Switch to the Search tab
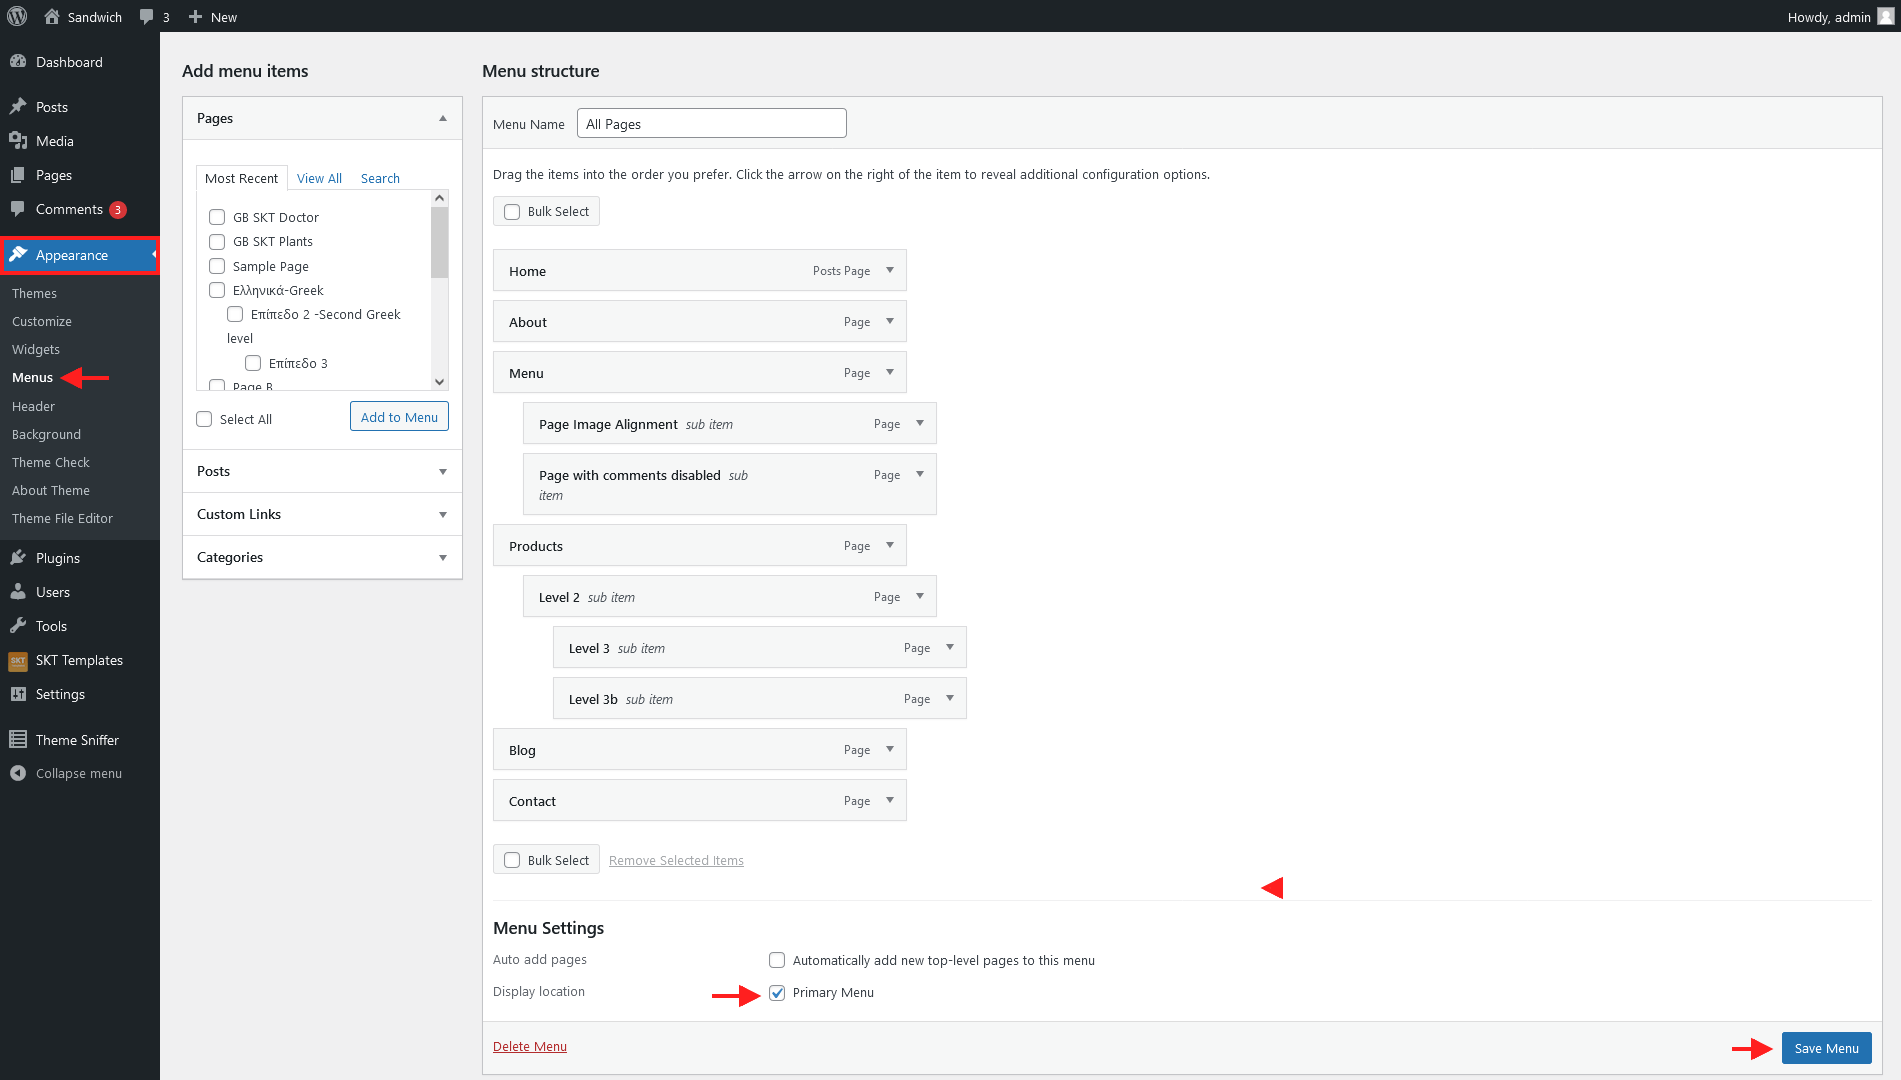Screen dimensions: 1901x1080 pos(380,178)
